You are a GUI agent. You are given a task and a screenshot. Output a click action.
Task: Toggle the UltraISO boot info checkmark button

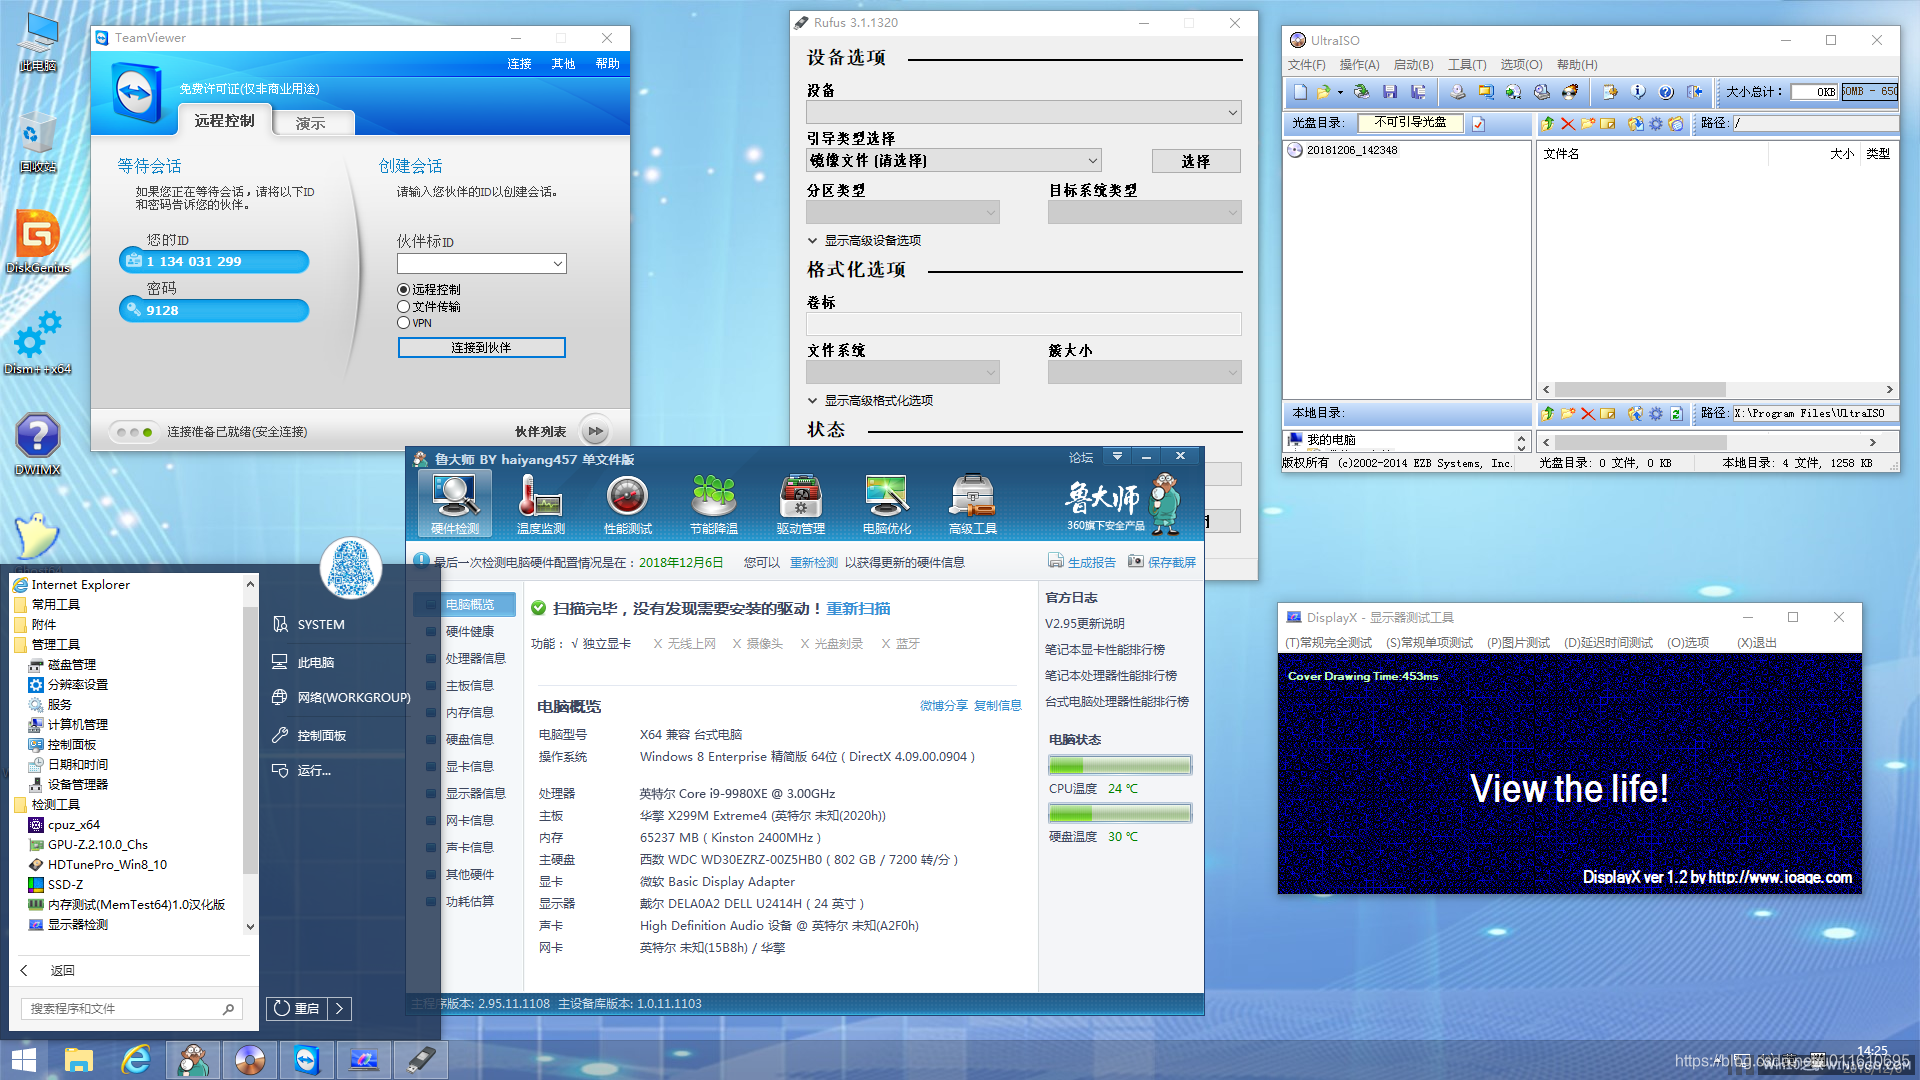pyautogui.click(x=1478, y=123)
